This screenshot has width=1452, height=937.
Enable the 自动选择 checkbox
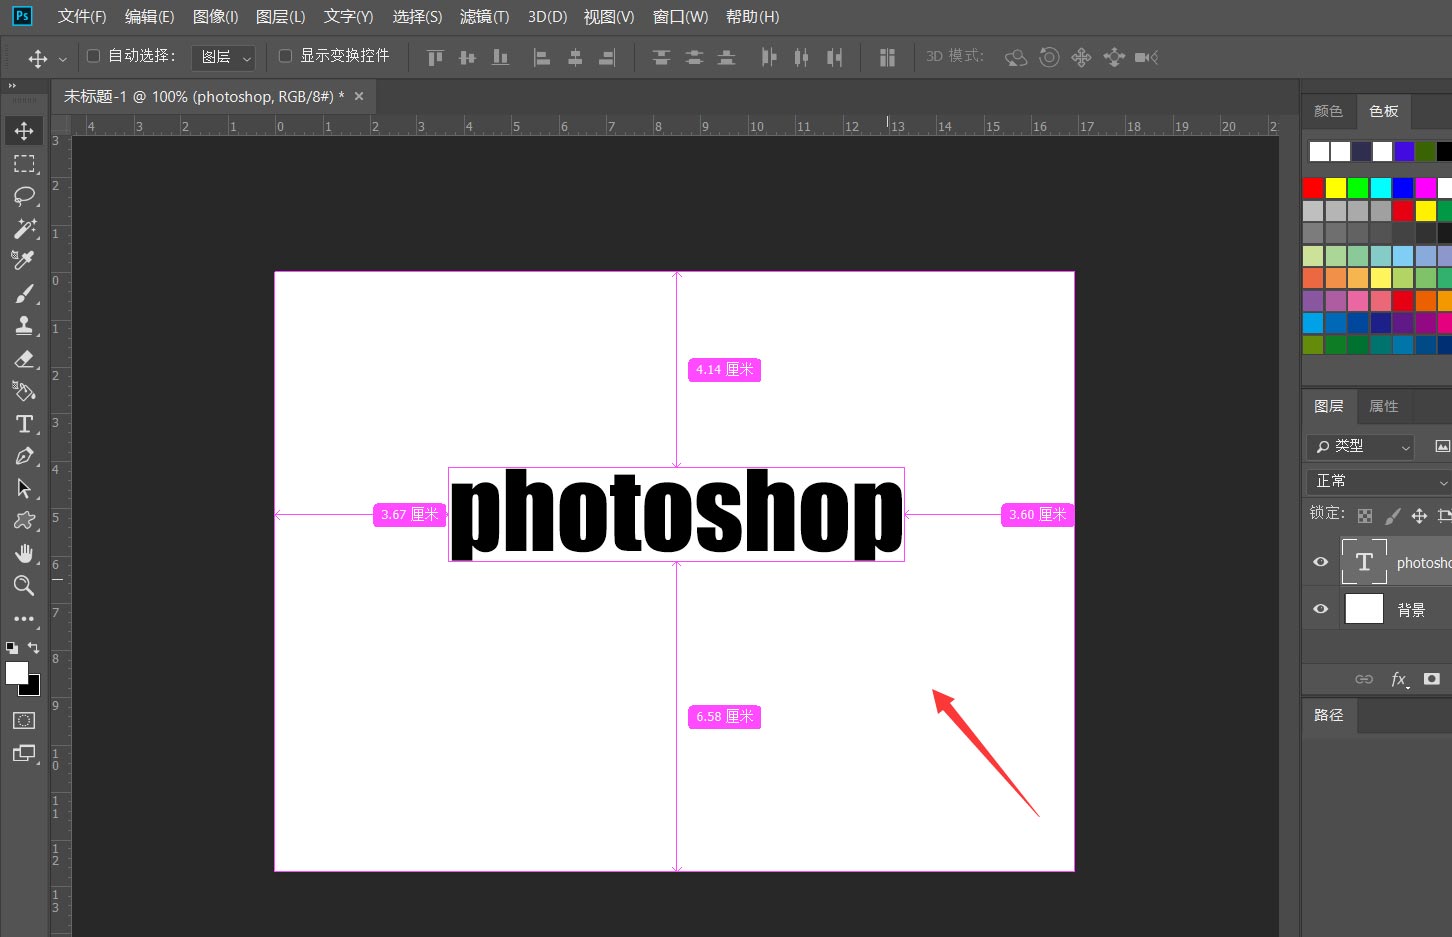click(94, 56)
